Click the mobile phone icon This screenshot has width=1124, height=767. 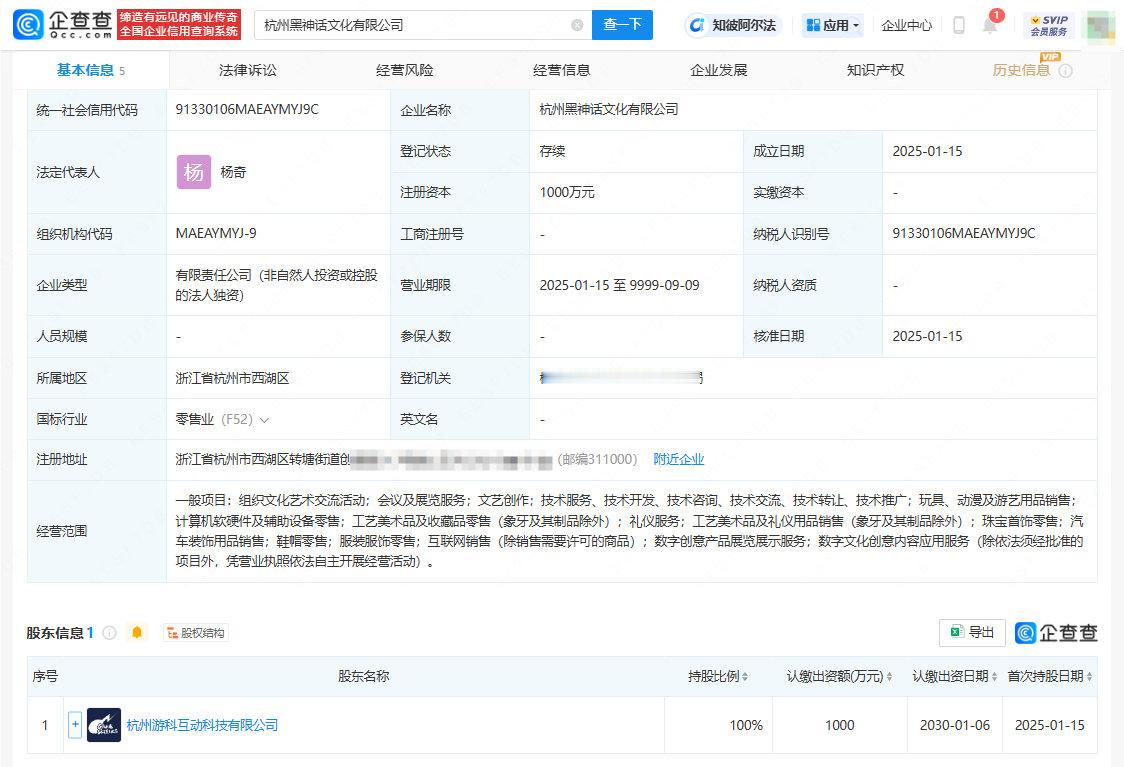958,25
